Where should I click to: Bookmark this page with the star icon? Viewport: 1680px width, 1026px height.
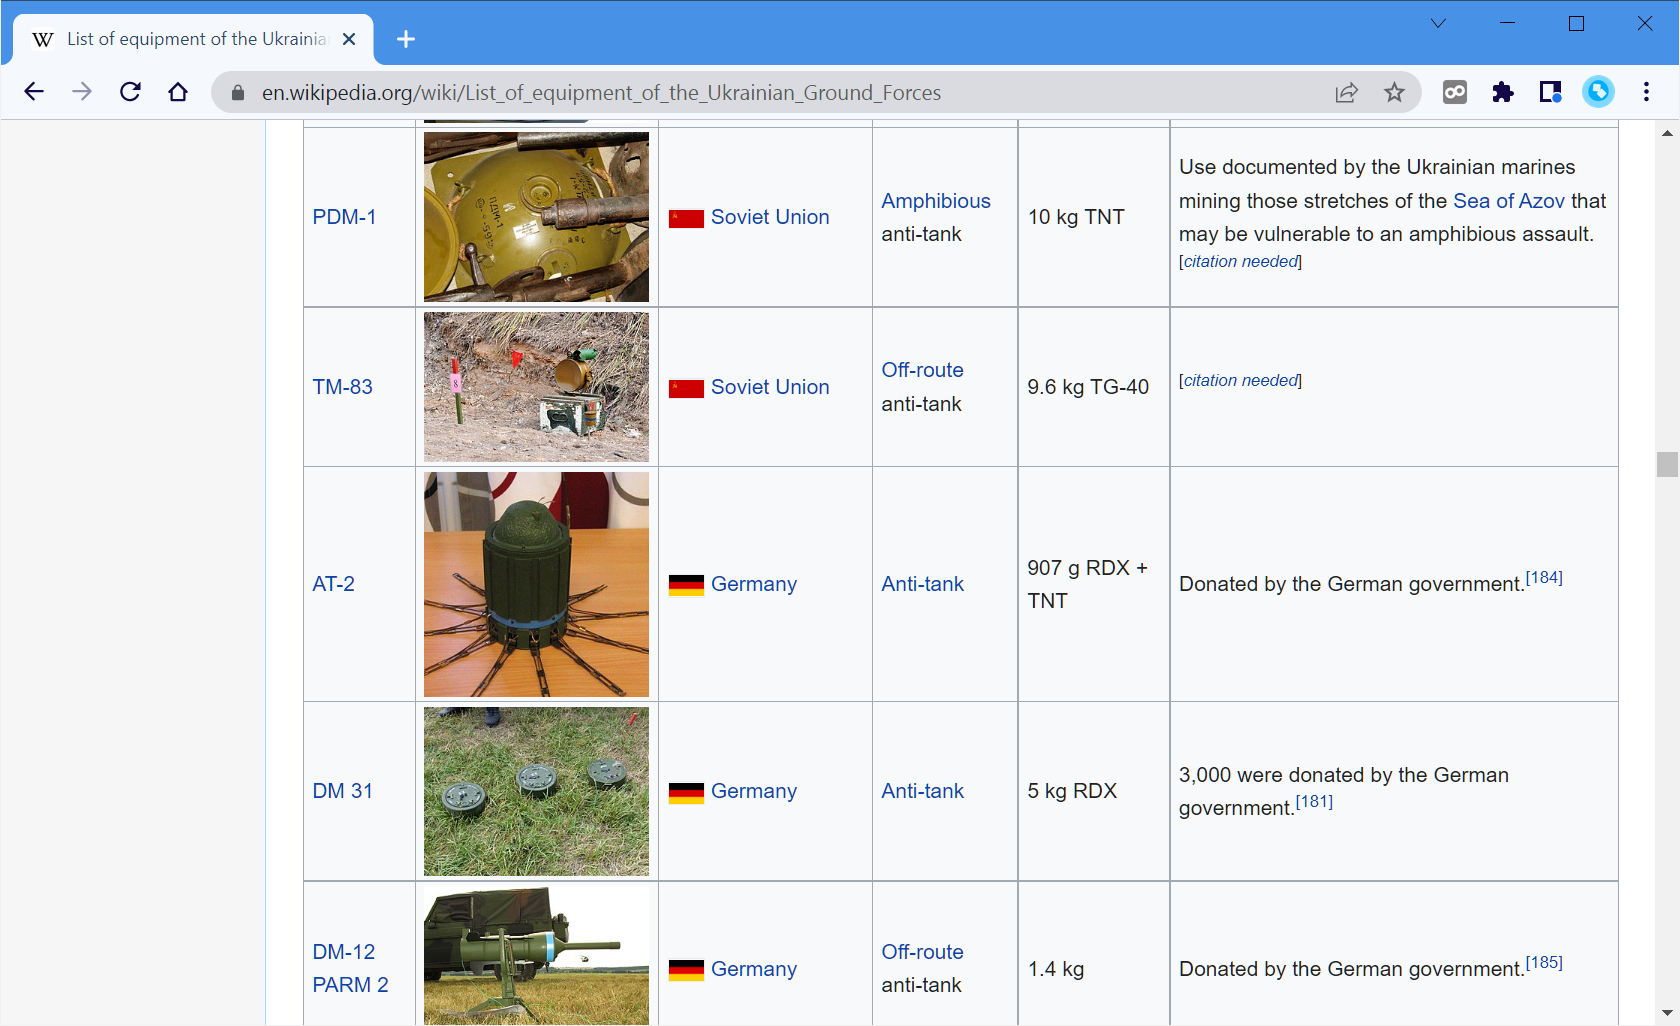(1394, 92)
